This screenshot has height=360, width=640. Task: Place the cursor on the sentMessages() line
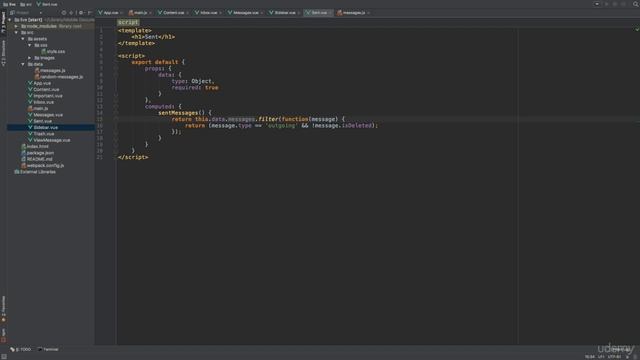click(184, 113)
